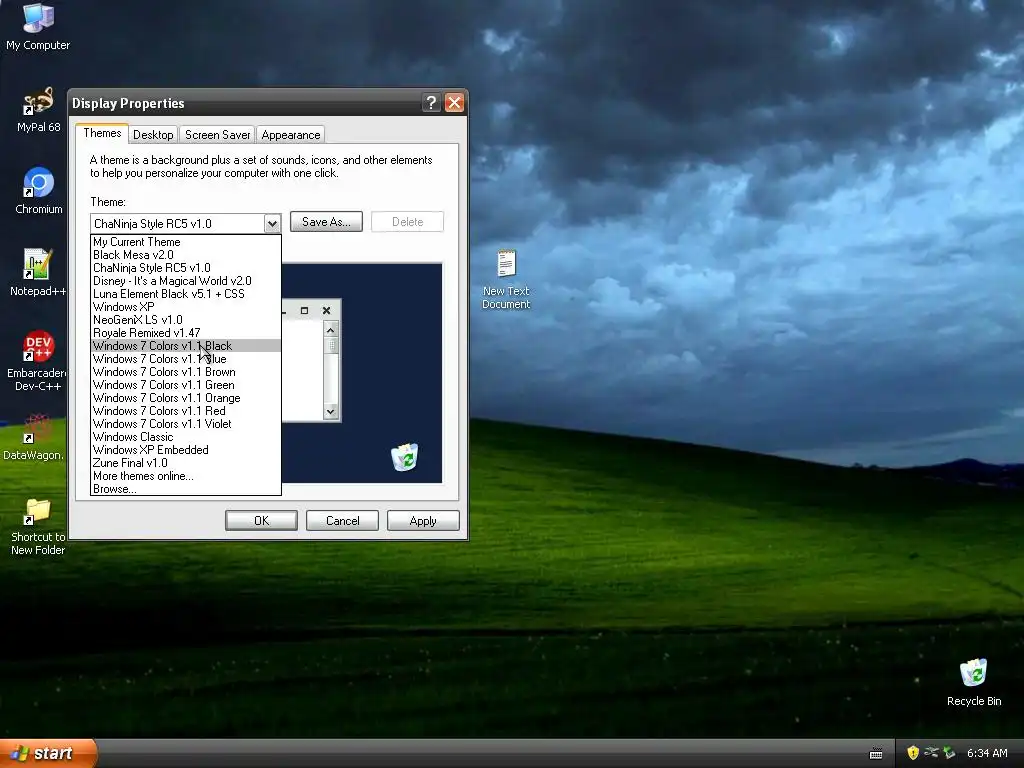This screenshot has height=768, width=1024.
Task: Click preview window scrollbar up arrow
Action: coord(330,330)
